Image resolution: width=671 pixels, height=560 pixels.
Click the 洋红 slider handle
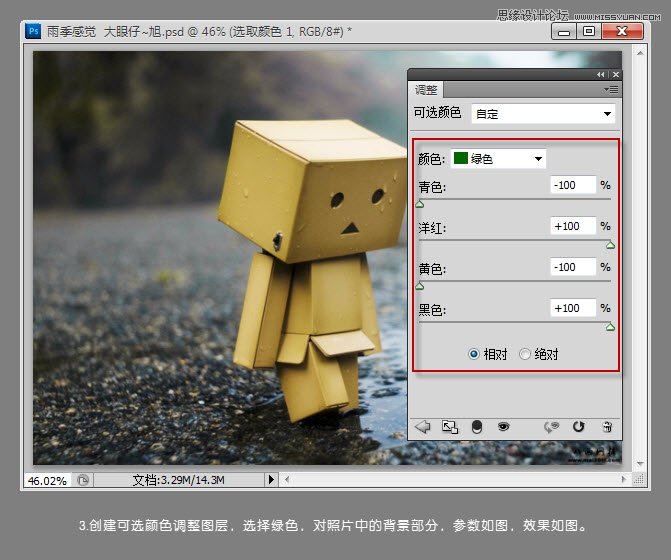611,245
